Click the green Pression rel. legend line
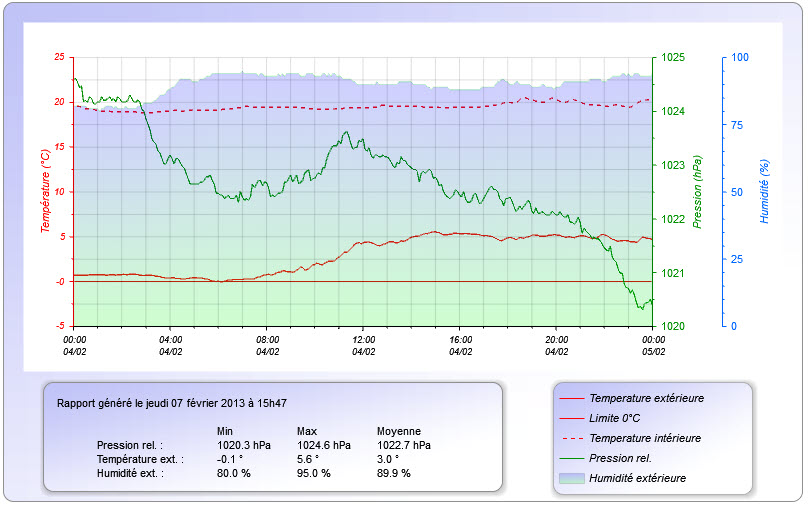 click(x=571, y=458)
